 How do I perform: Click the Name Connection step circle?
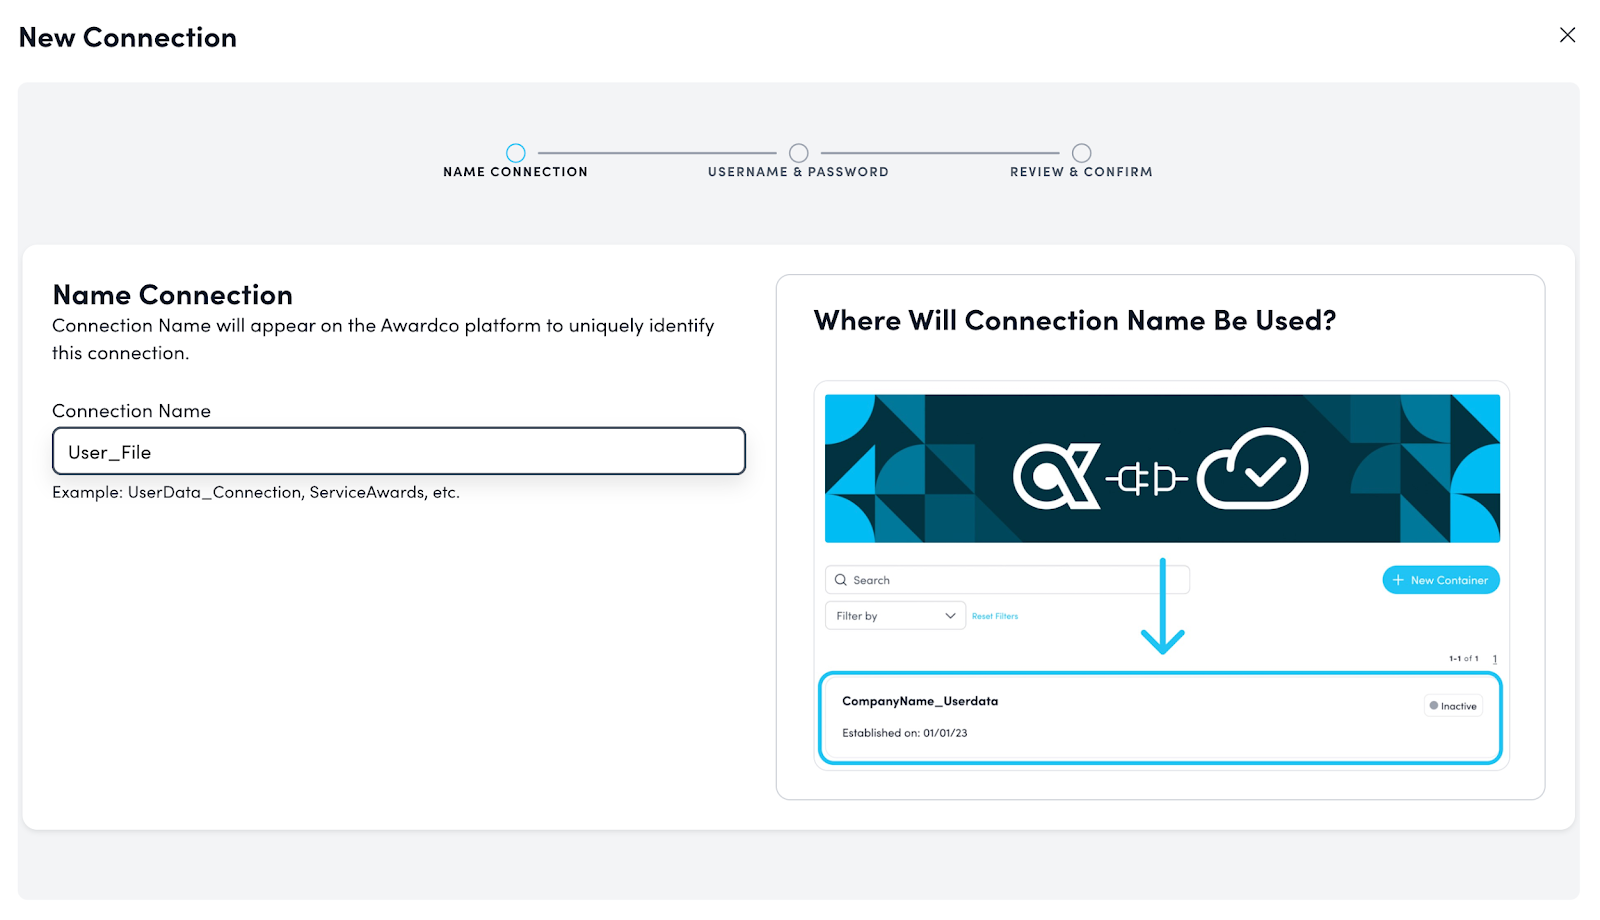[516, 153]
